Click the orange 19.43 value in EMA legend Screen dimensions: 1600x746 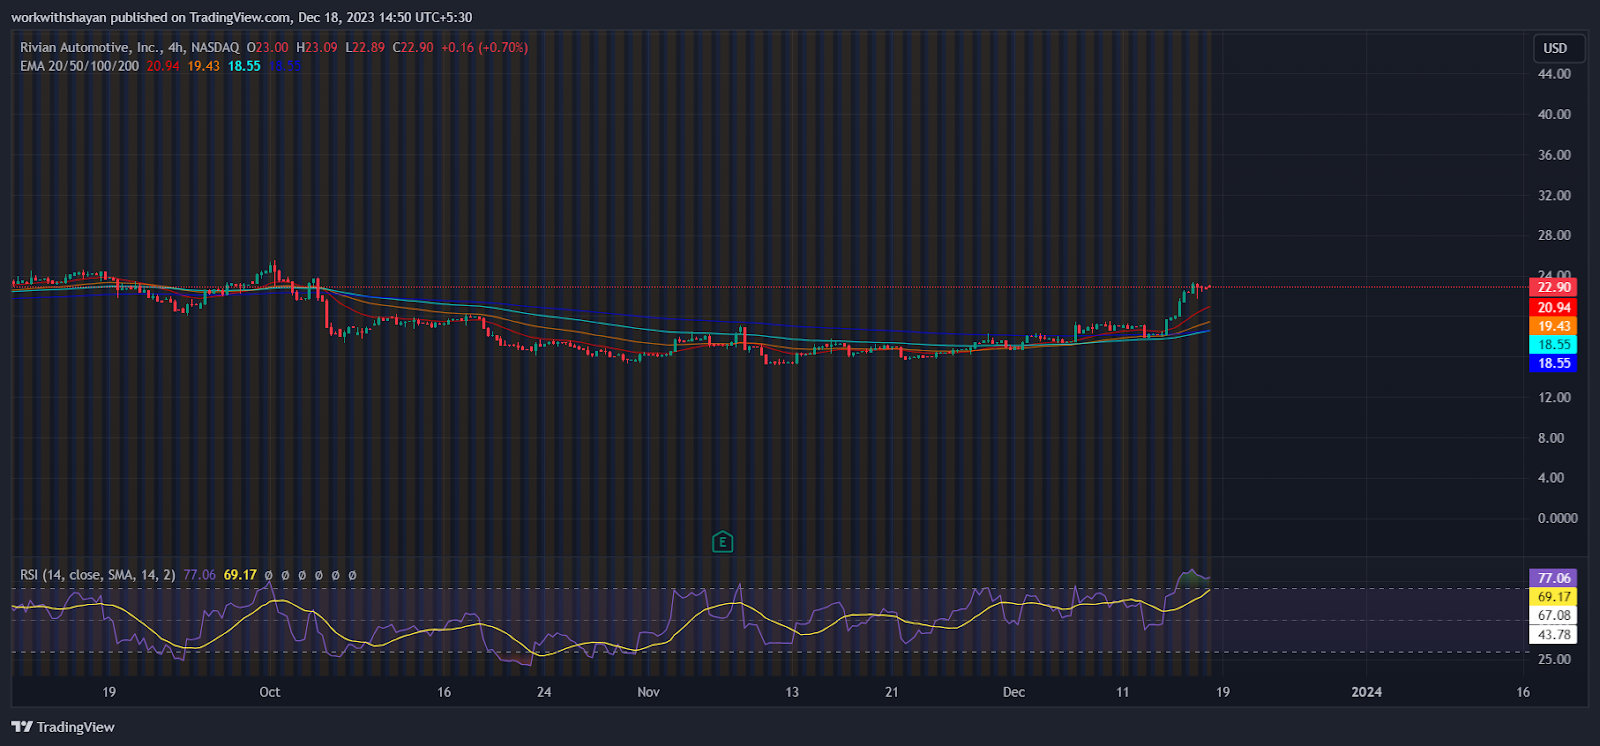204,66
